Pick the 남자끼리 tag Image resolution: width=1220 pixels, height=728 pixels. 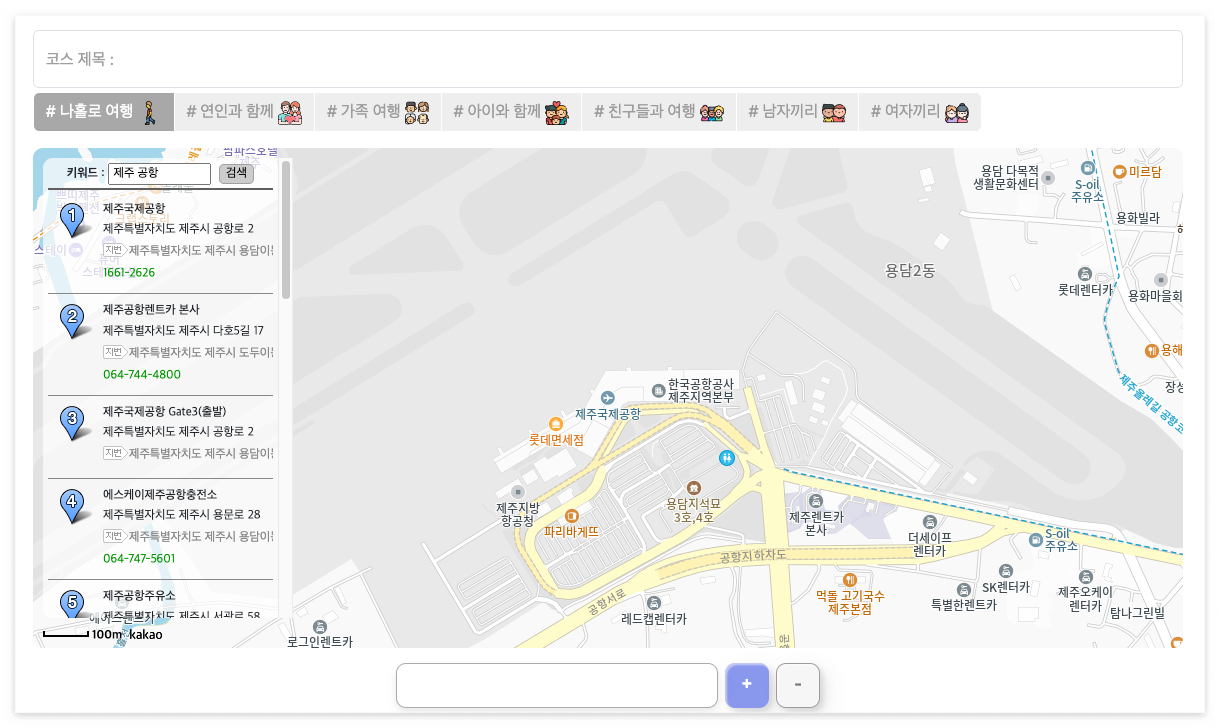click(x=797, y=112)
